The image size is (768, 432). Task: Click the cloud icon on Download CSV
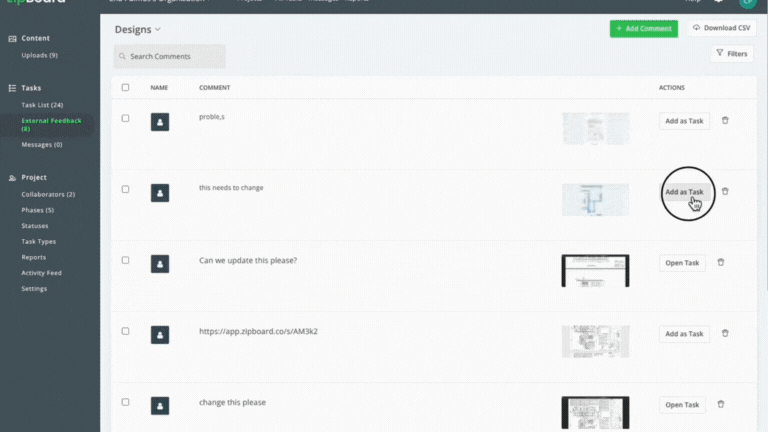[696, 28]
